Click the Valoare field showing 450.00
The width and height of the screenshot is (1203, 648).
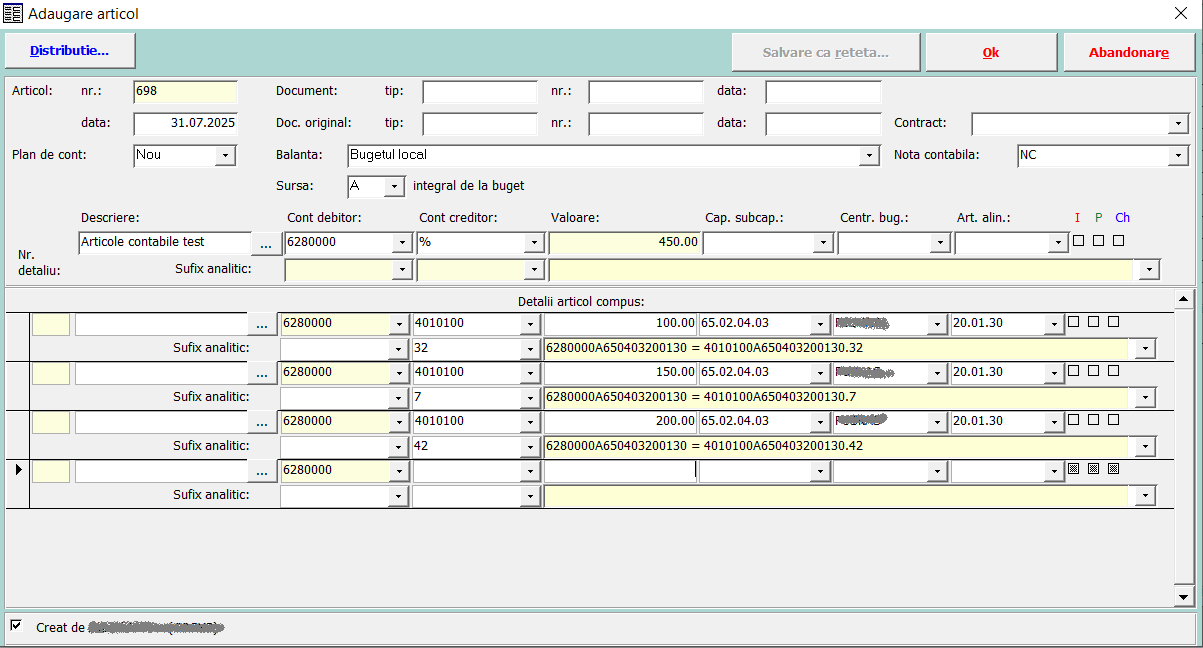point(623,243)
